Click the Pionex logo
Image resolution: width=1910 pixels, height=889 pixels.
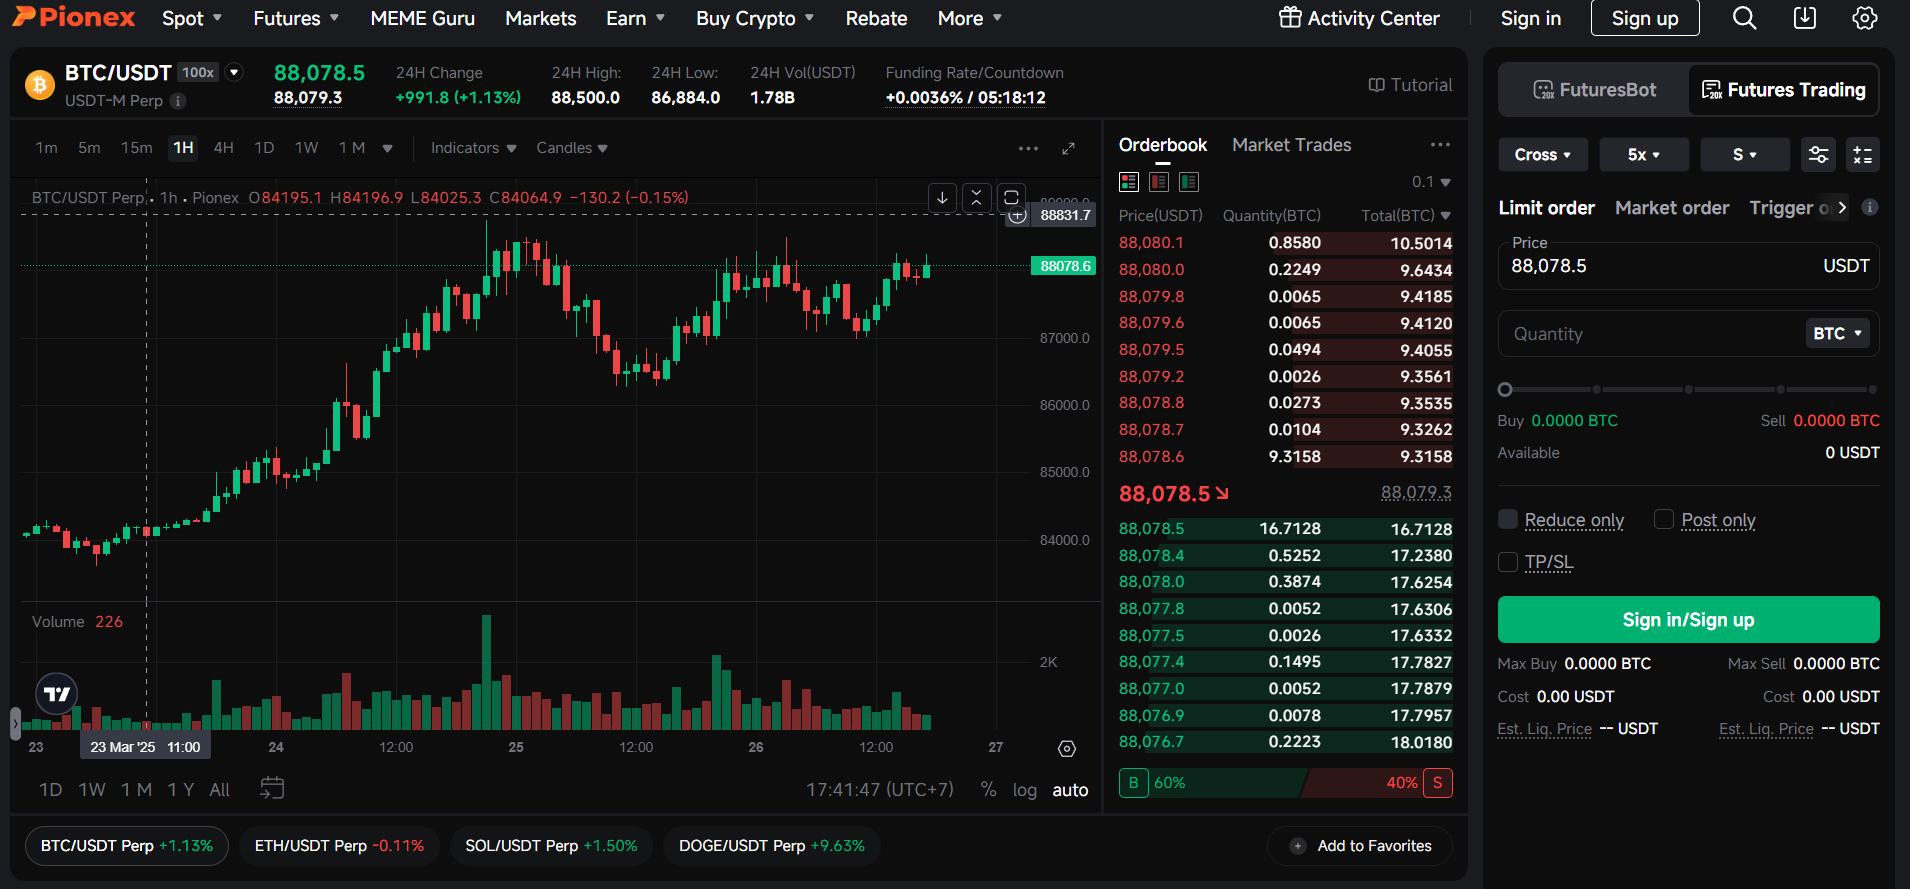click(73, 17)
